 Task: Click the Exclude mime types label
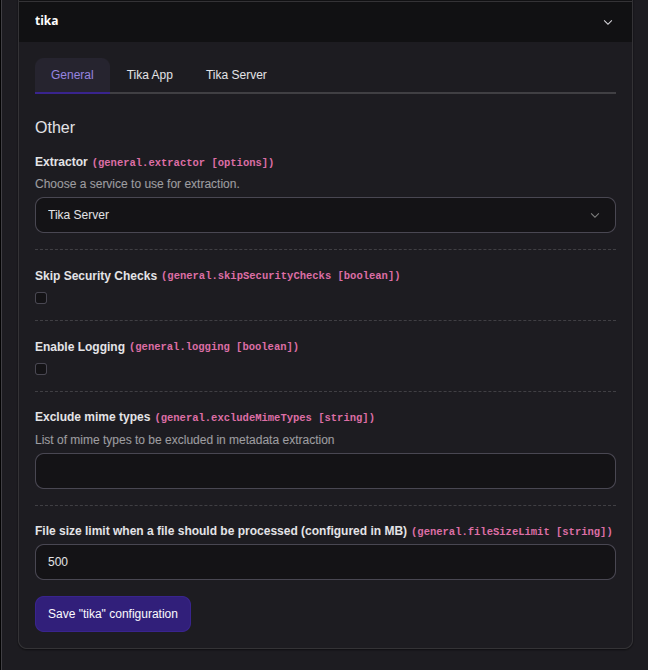pyautogui.click(x=93, y=417)
